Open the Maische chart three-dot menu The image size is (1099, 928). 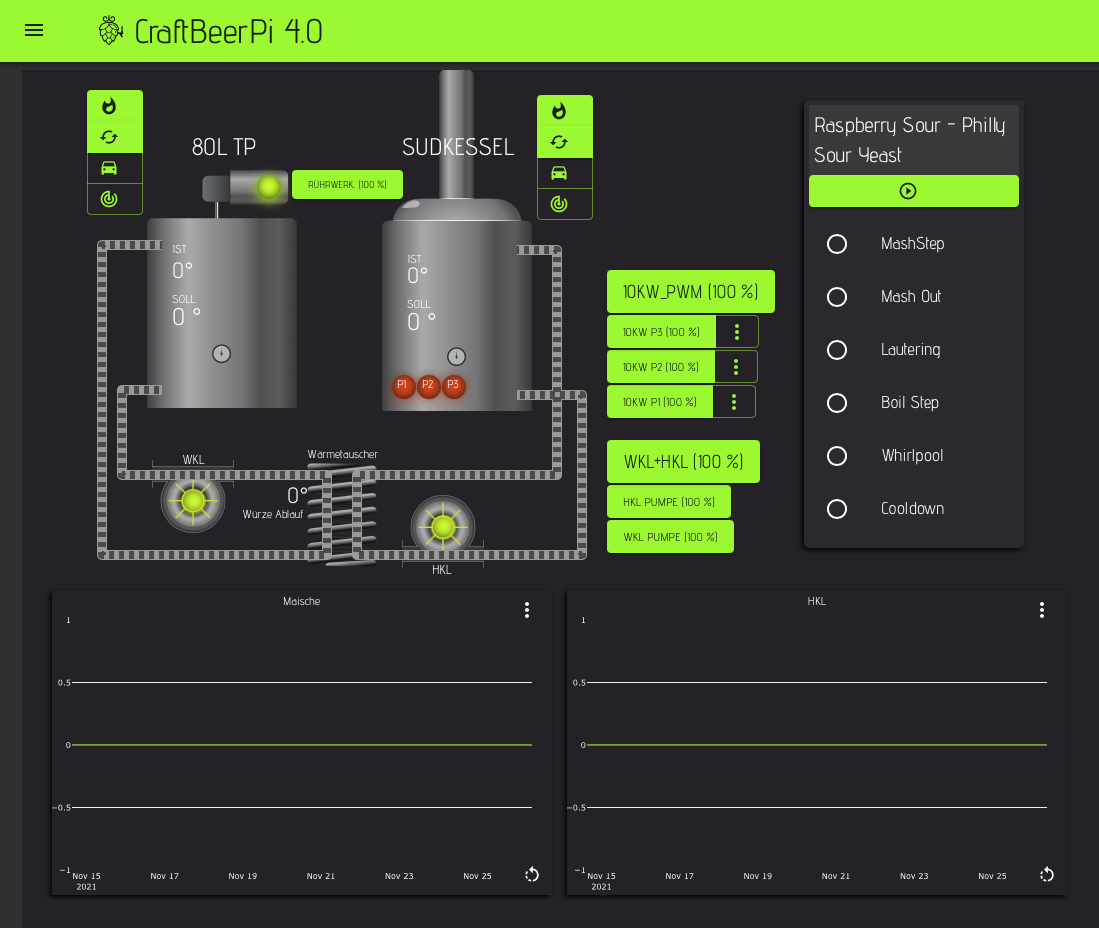(x=527, y=610)
